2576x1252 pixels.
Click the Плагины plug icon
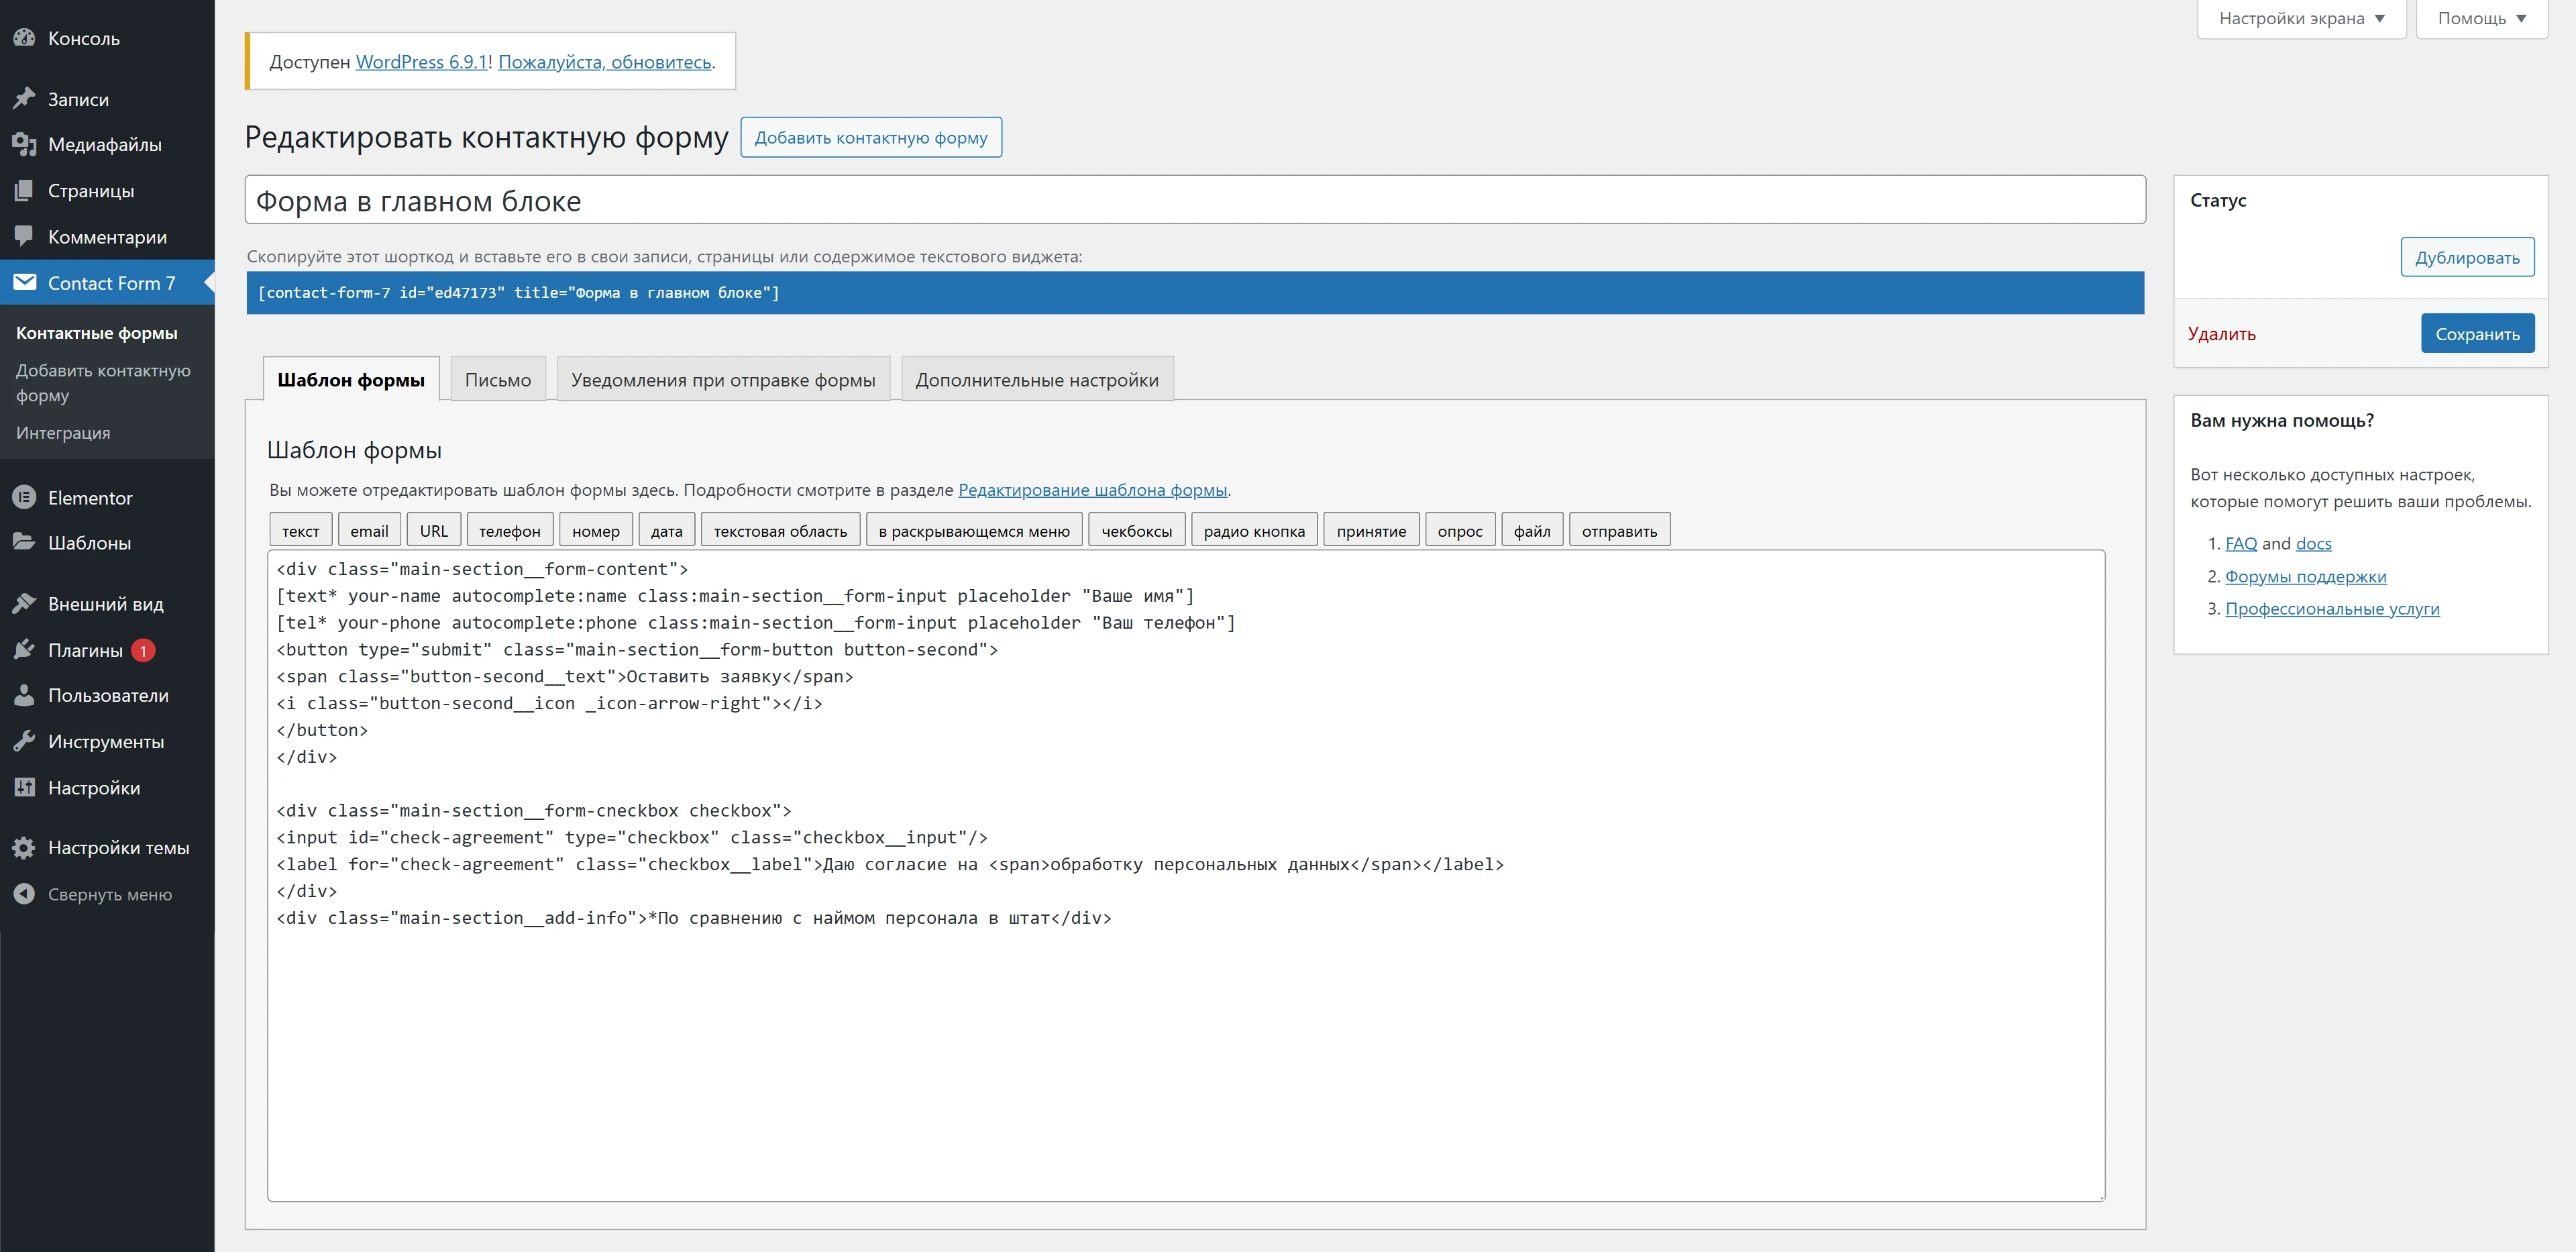[24, 650]
